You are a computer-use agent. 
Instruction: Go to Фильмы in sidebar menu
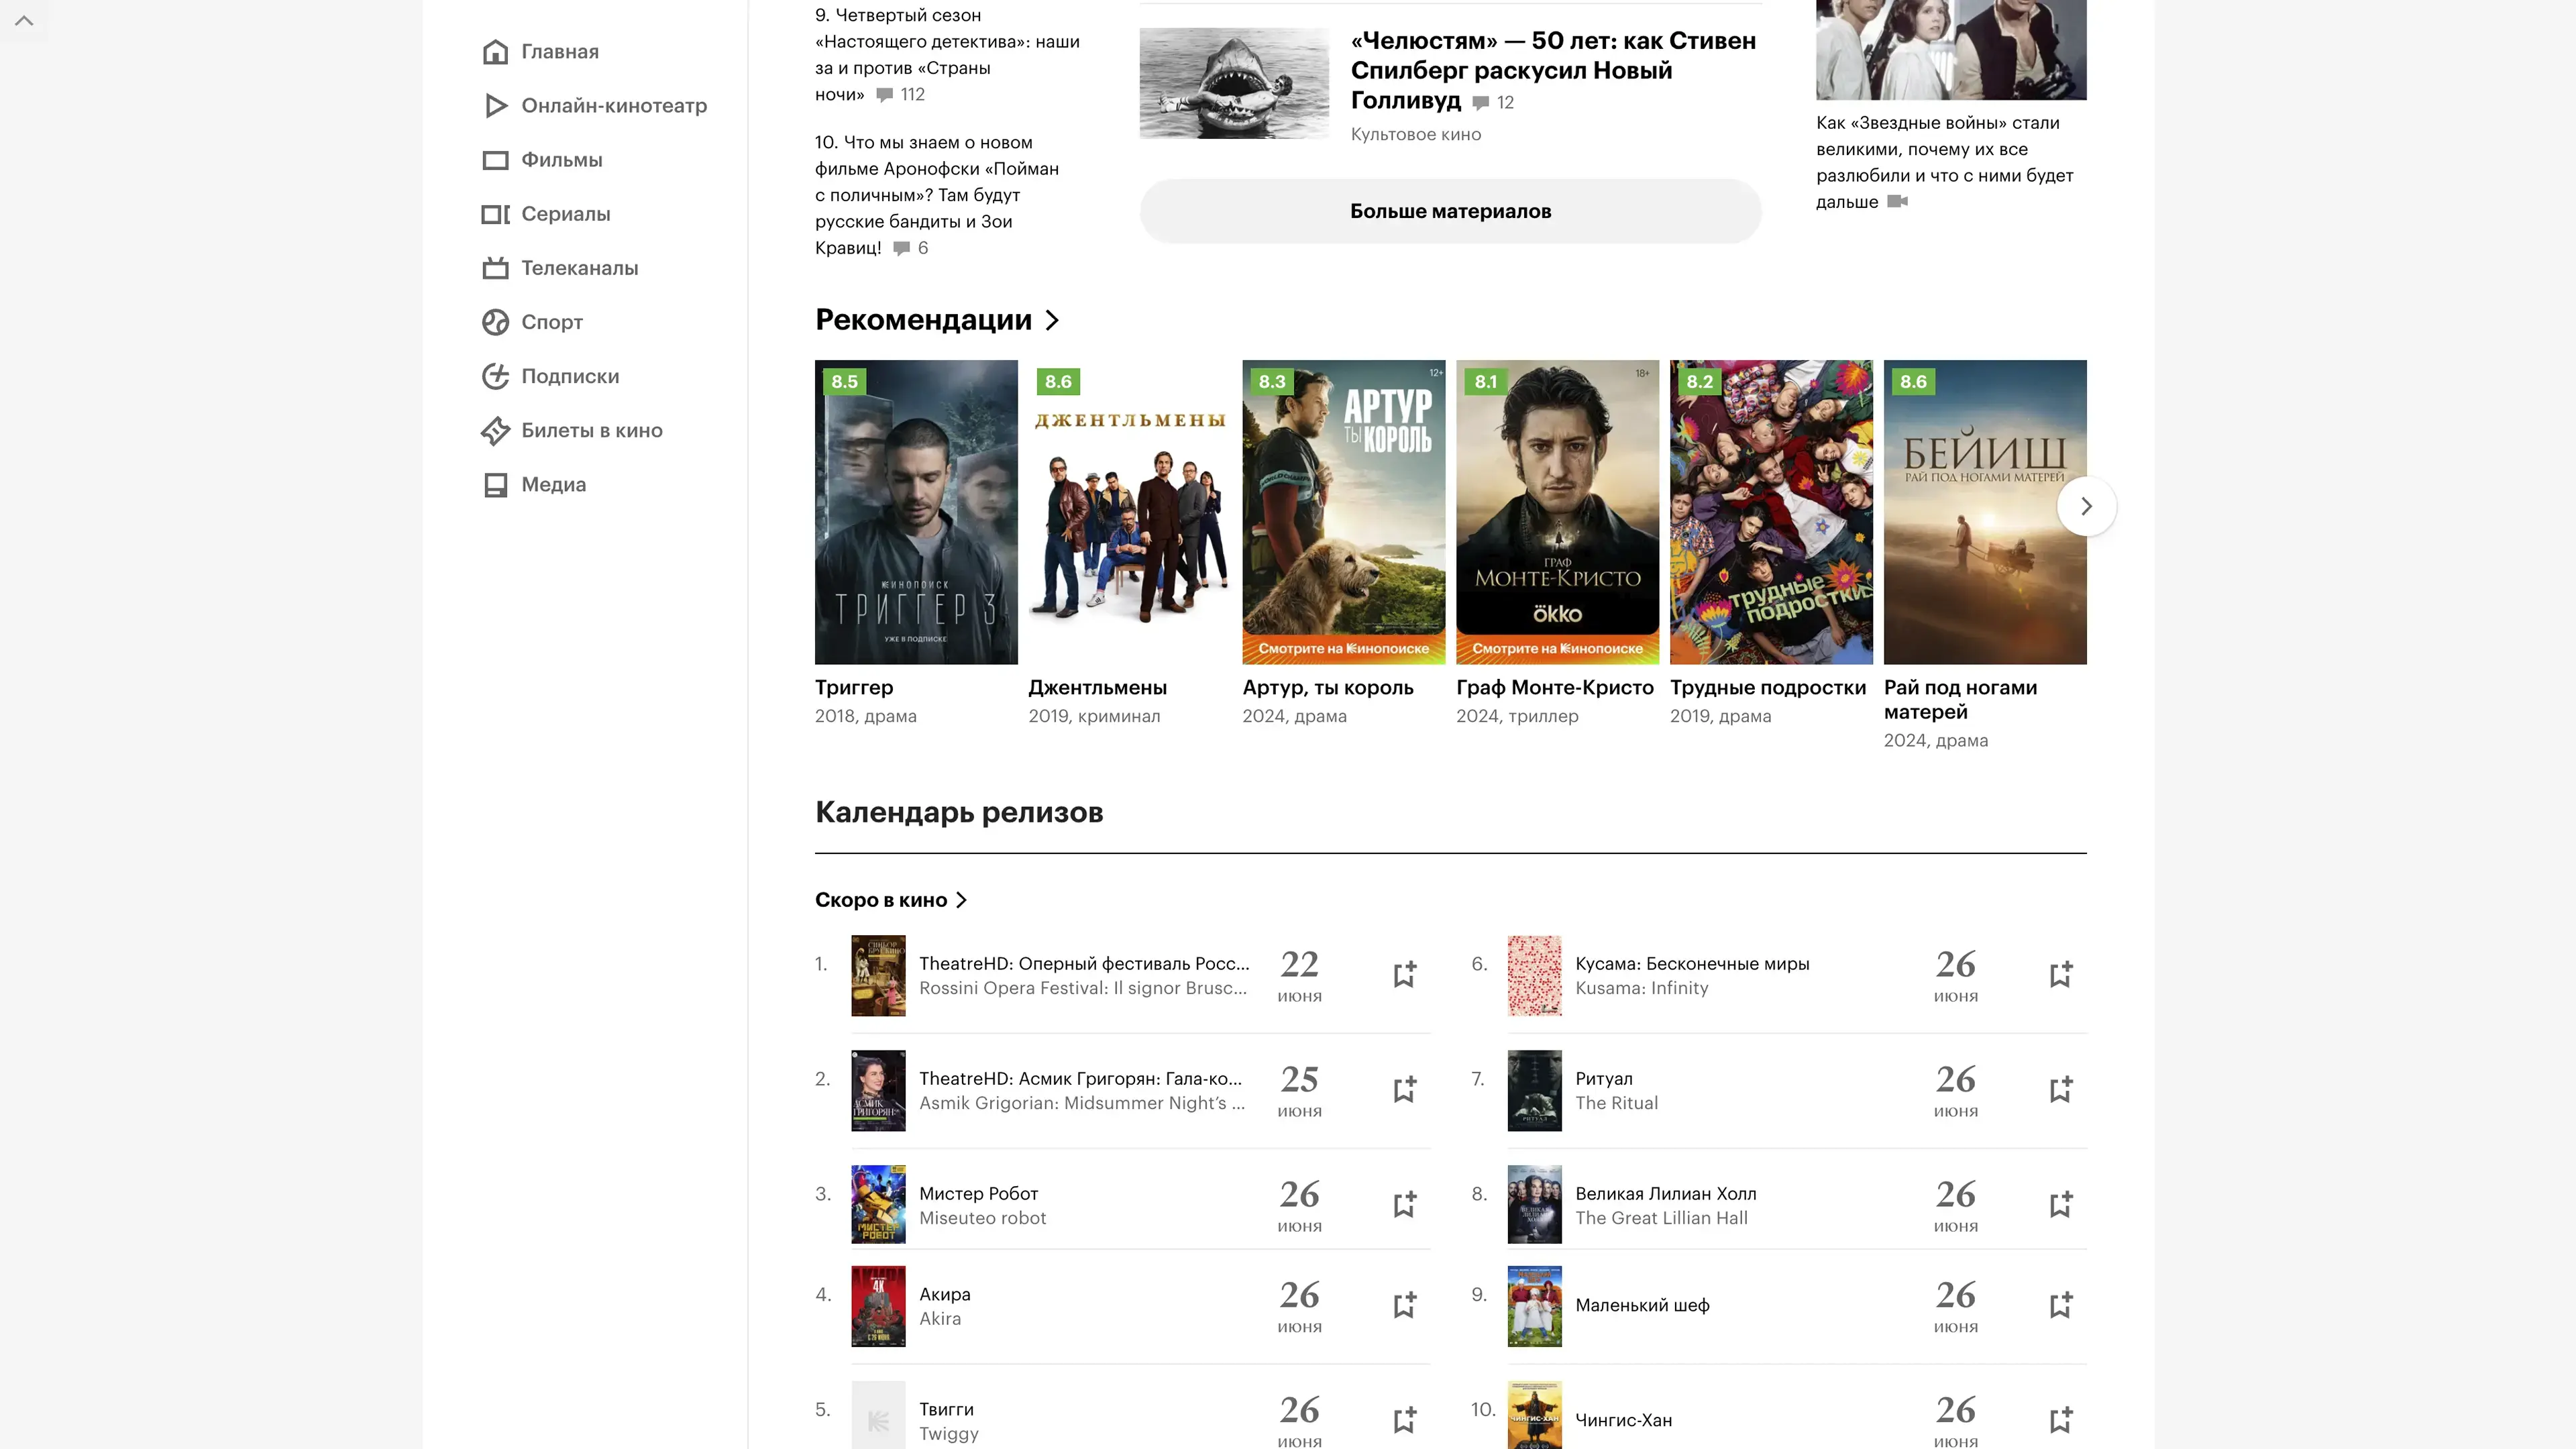561,160
